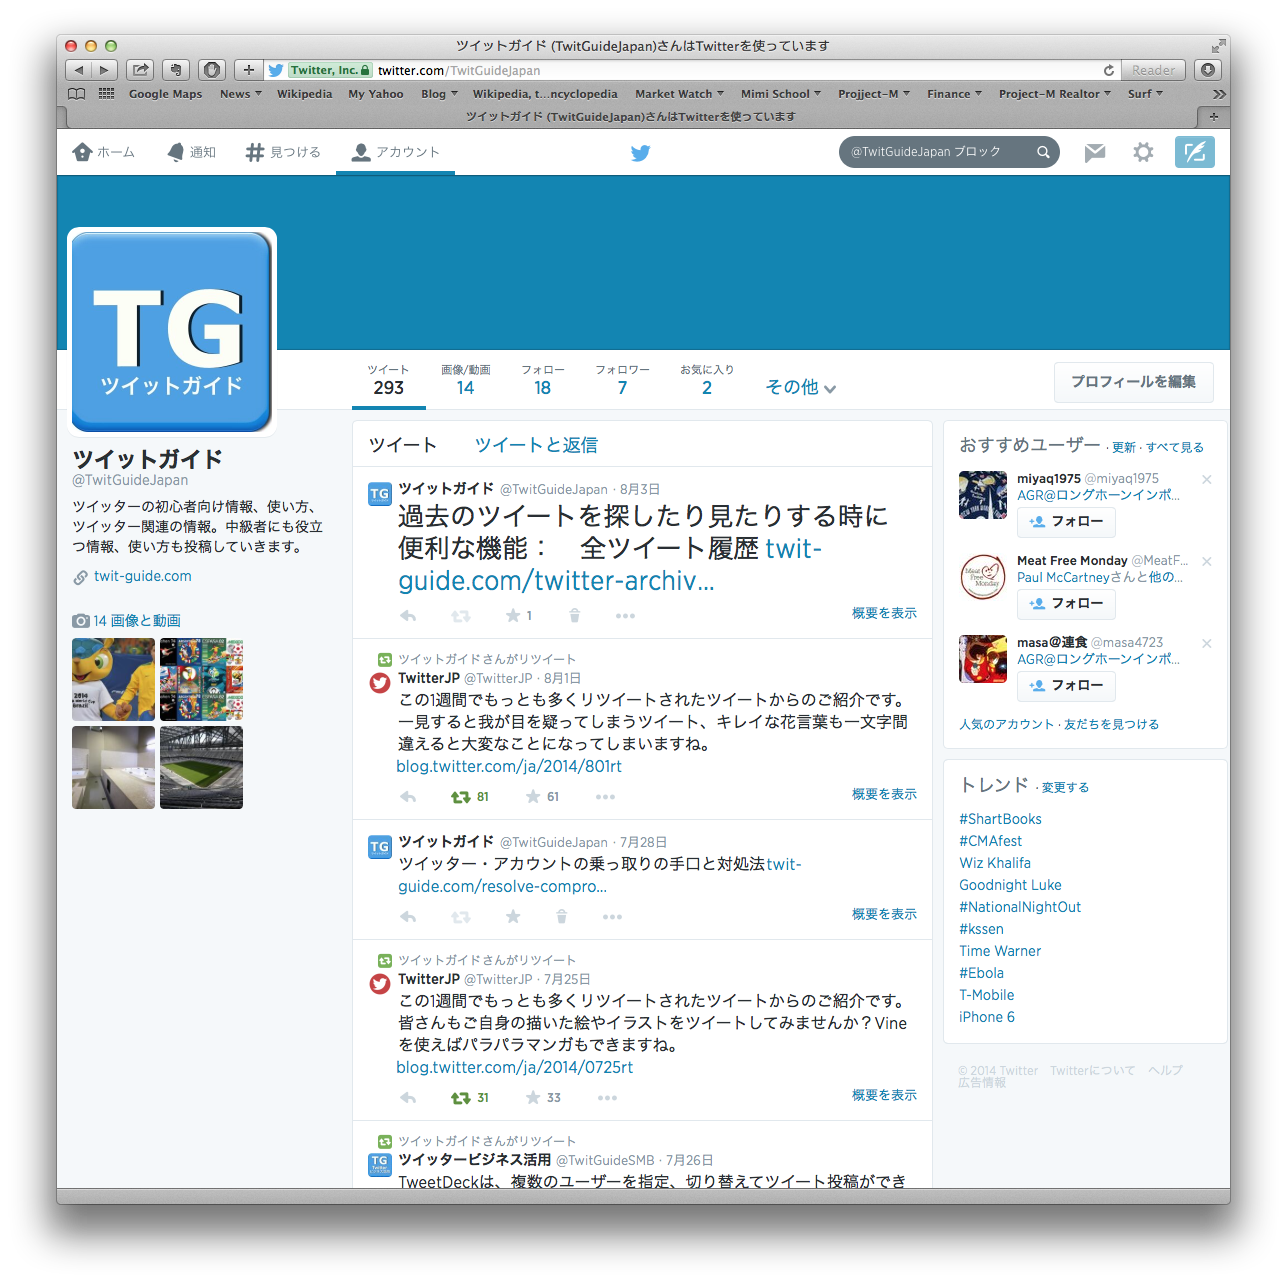
Task: Open 通知 notifications tab
Action: [191, 152]
